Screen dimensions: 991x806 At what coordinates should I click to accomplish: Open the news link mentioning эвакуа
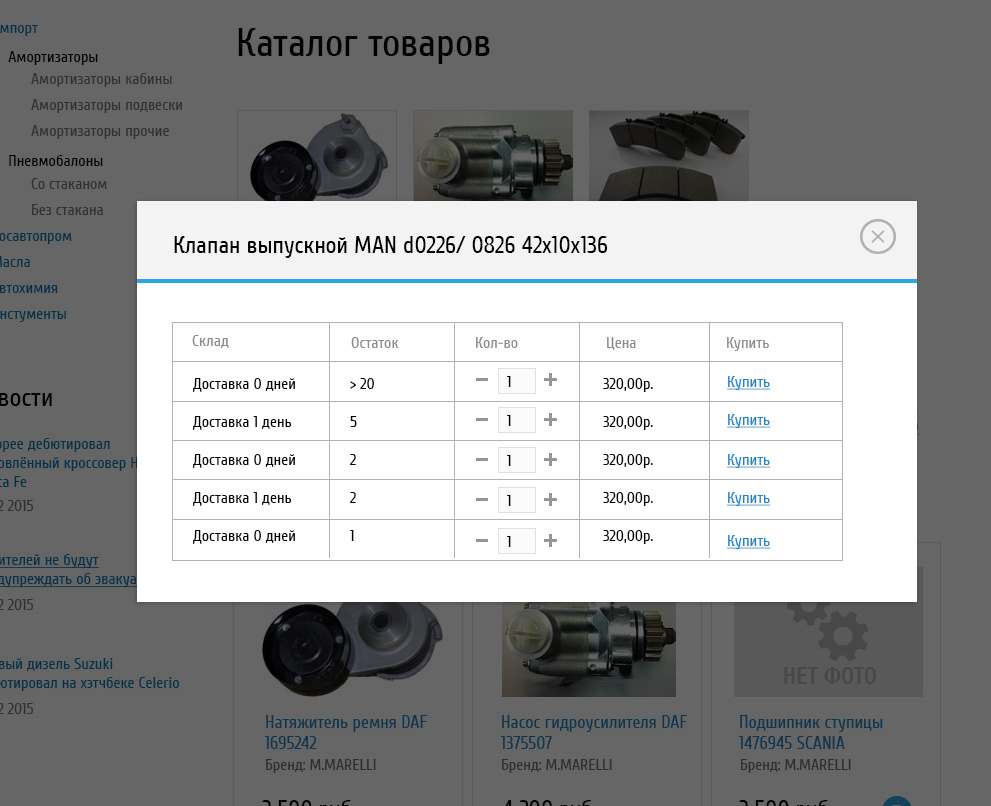click(68, 570)
